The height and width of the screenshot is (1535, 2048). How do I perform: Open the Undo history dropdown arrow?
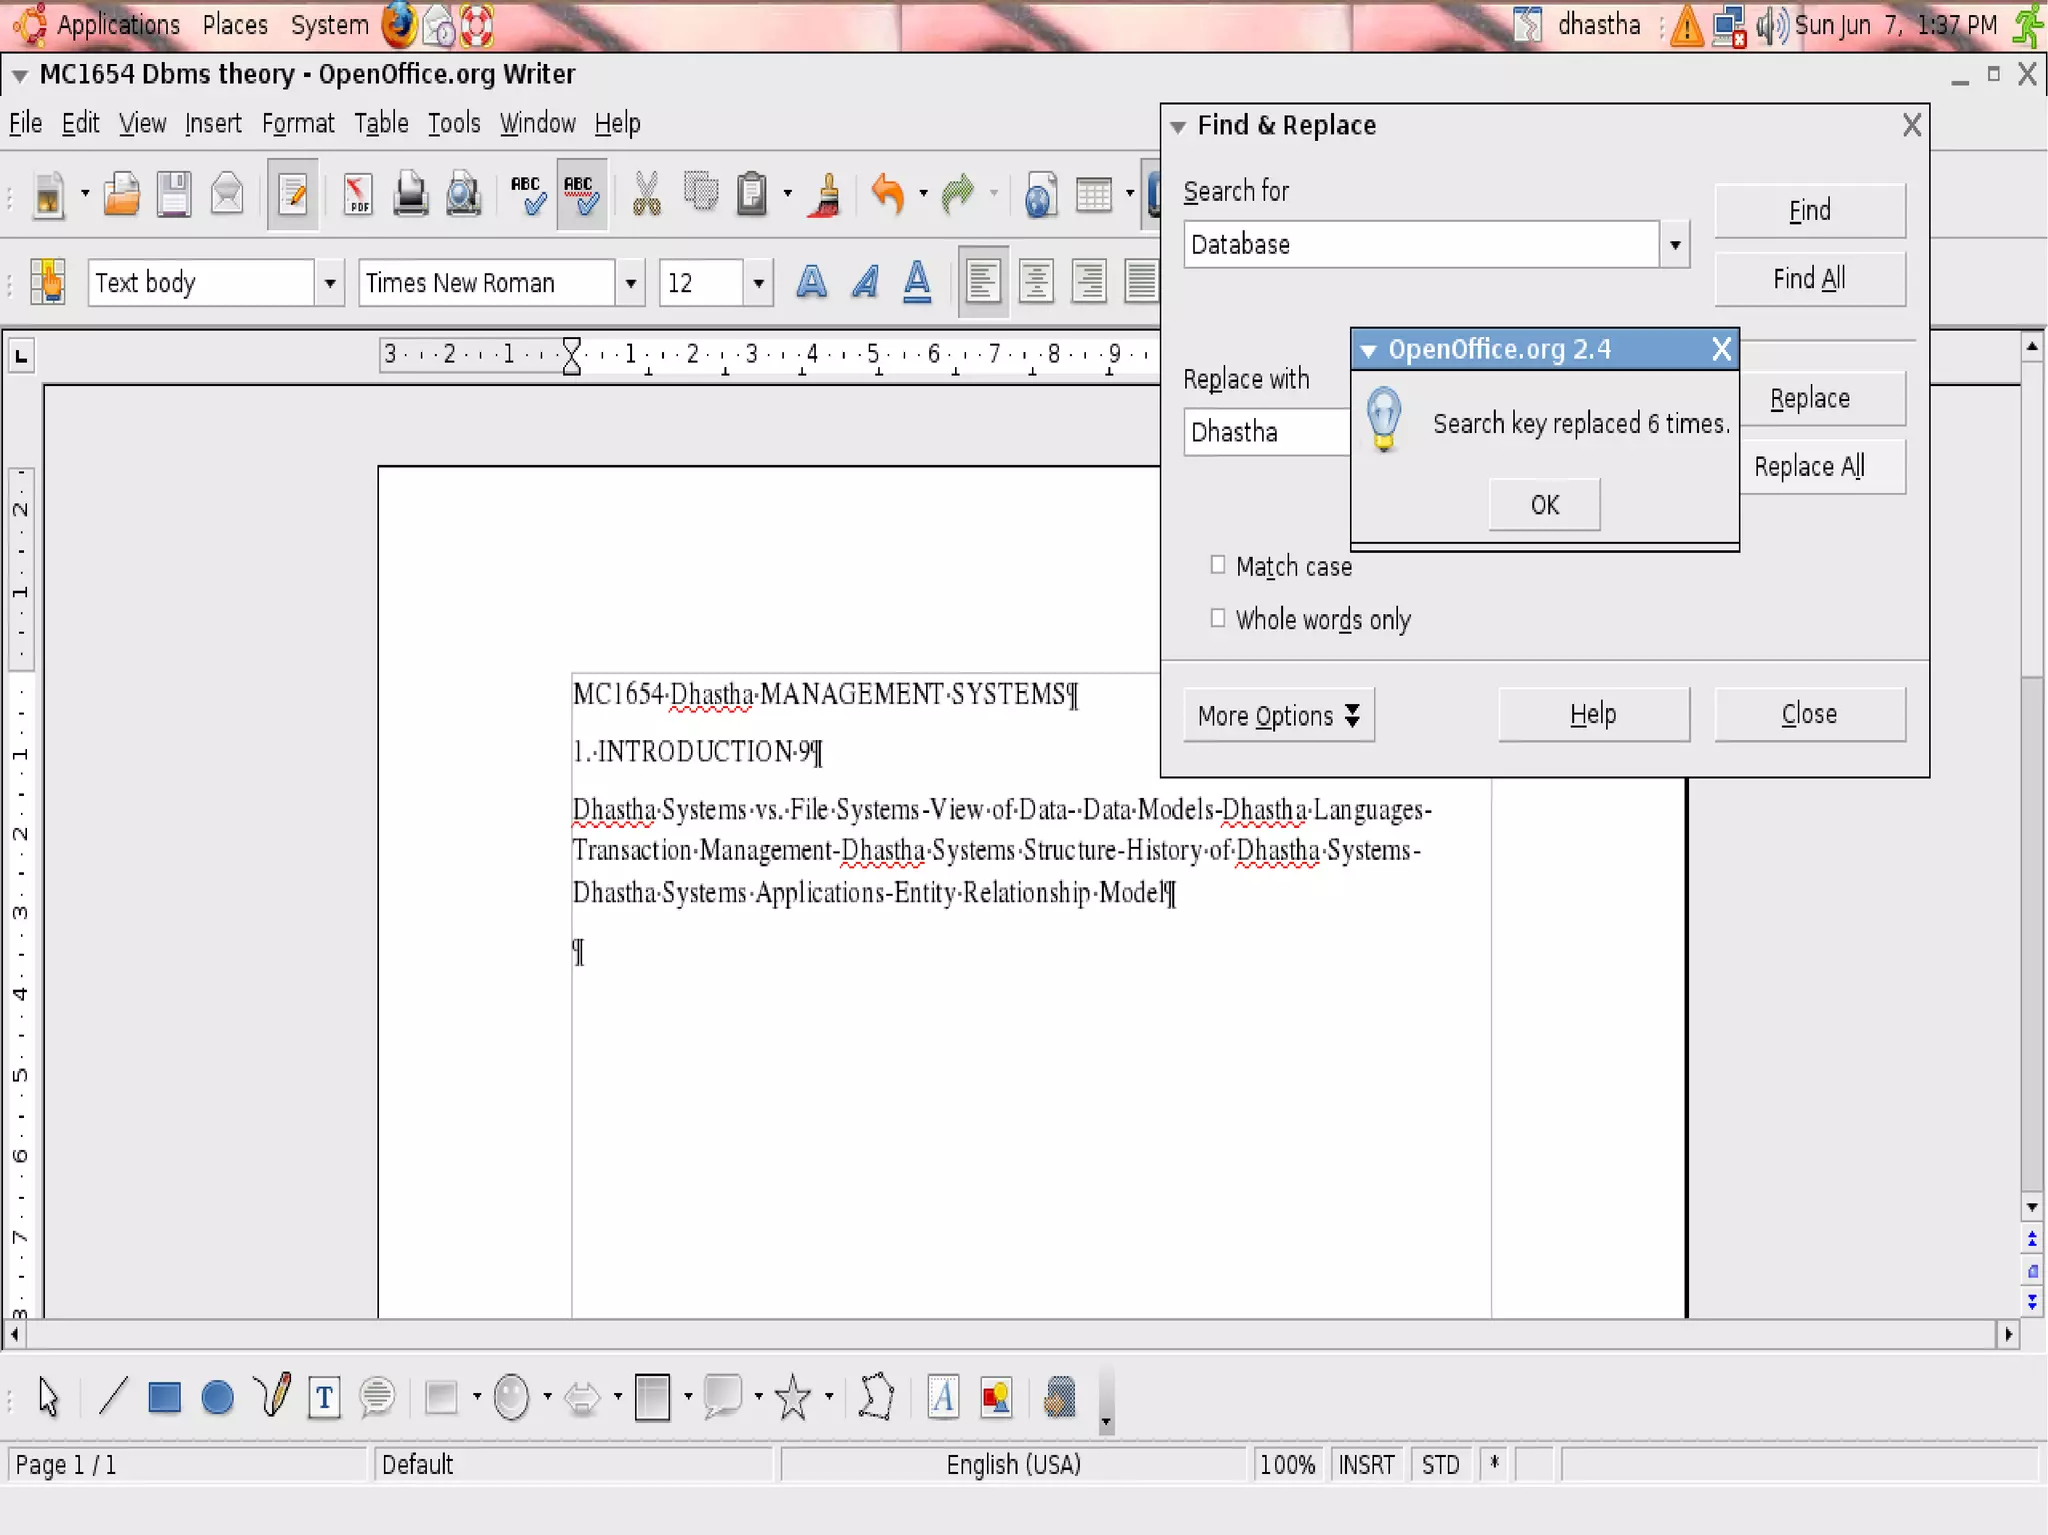tap(923, 194)
